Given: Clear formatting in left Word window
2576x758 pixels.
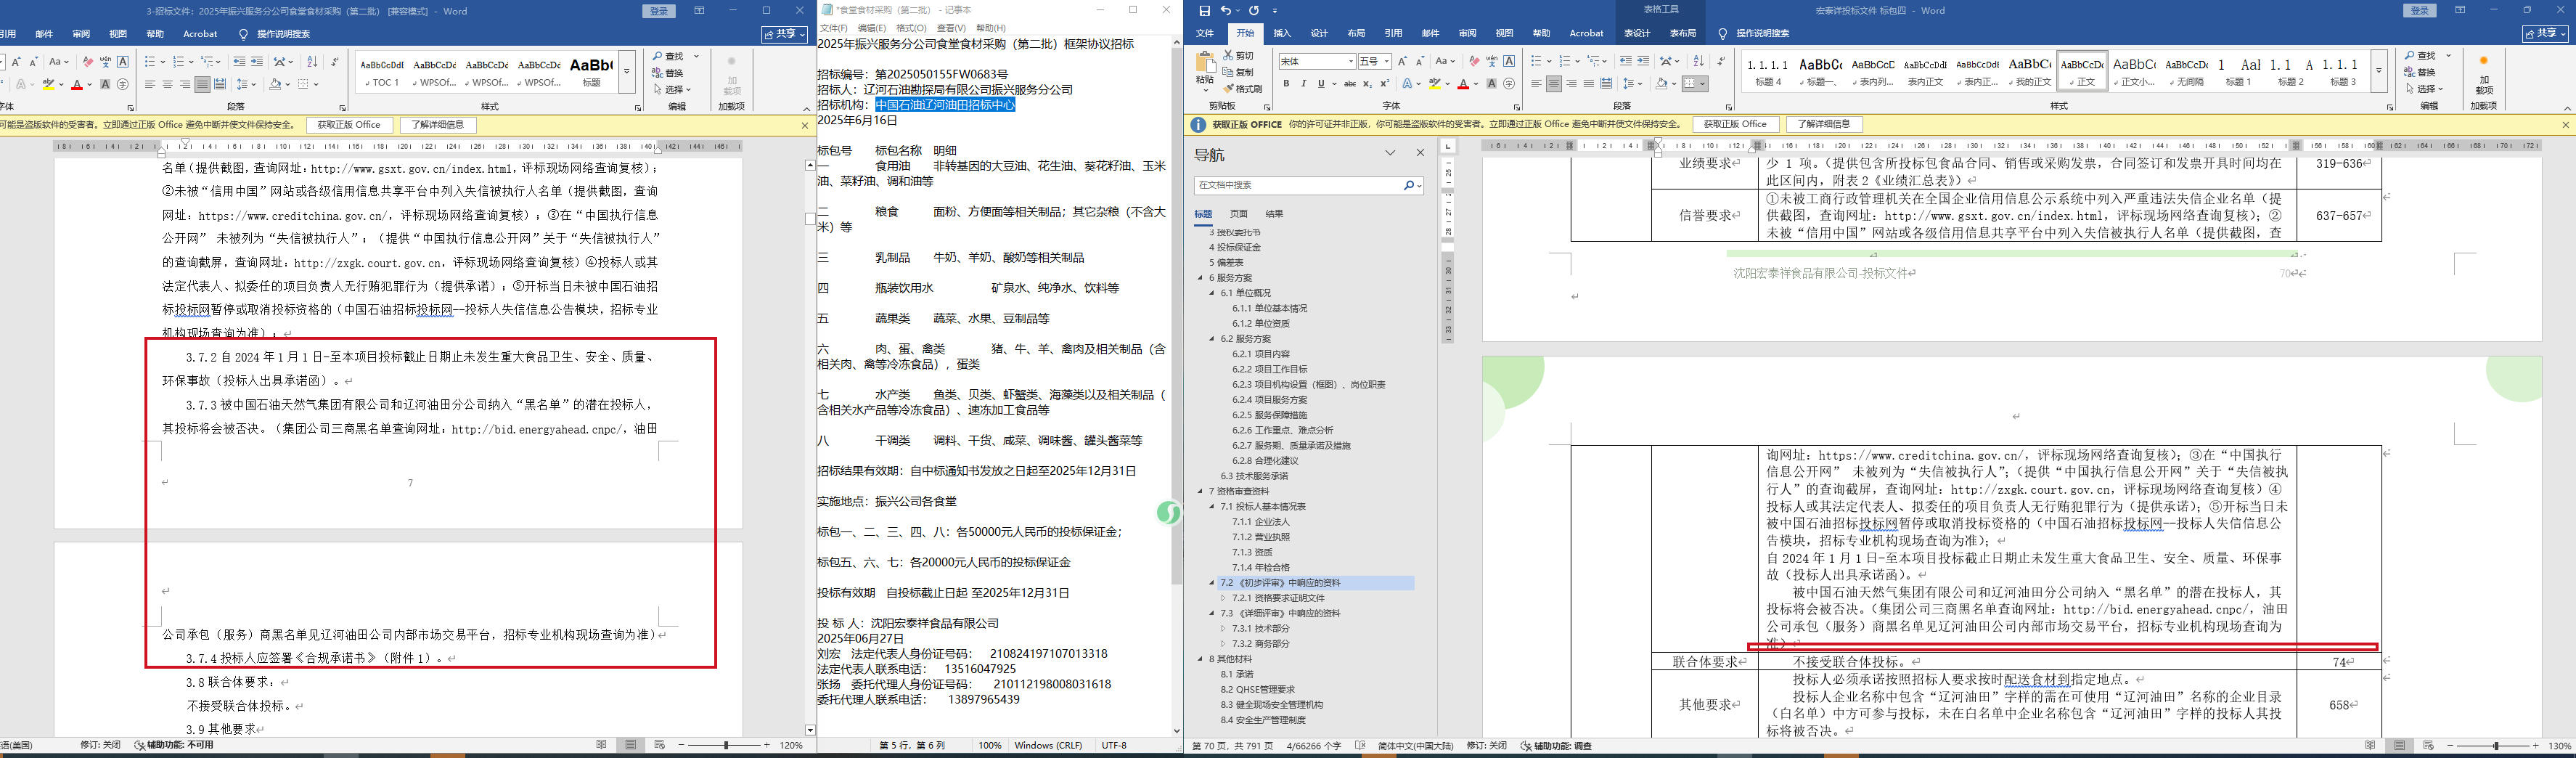Looking at the screenshot, I should tap(88, 62).
